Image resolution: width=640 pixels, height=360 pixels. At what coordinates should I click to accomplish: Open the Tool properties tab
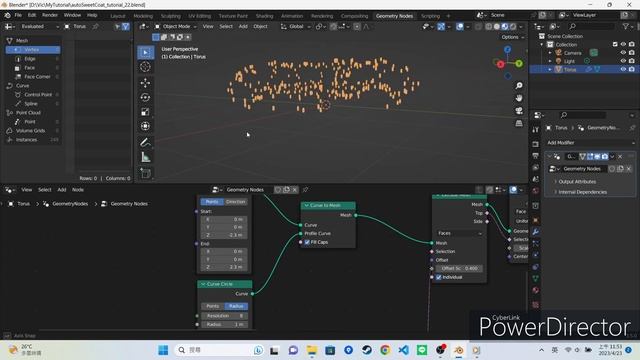point(536,130)
